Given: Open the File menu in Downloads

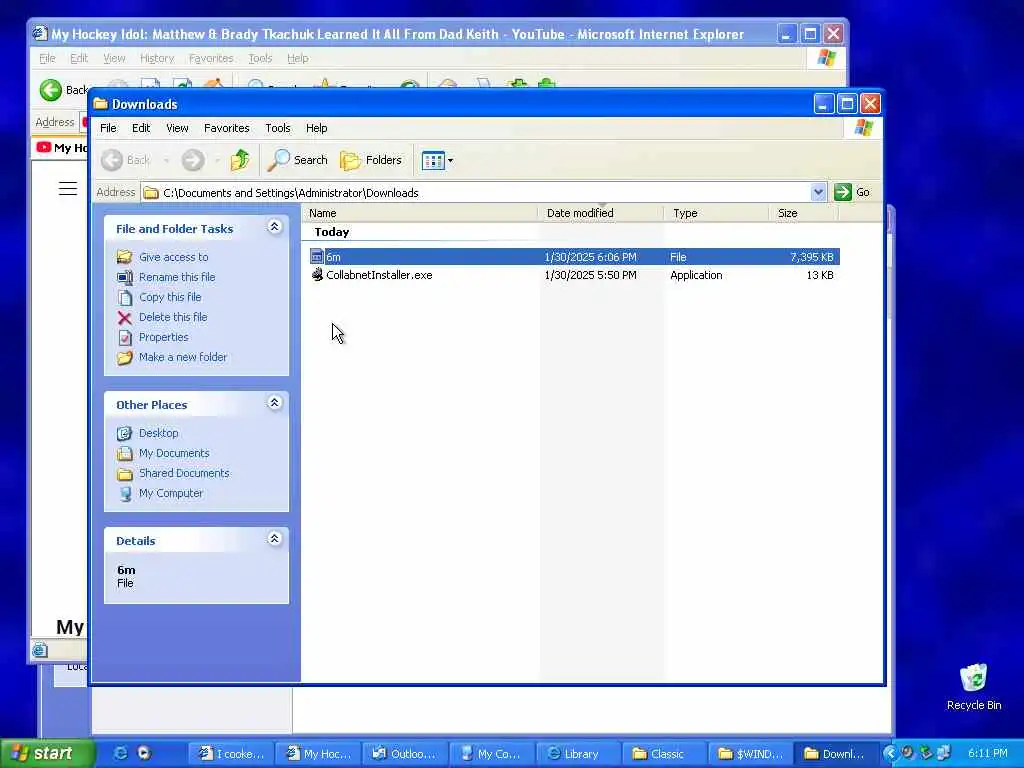Looking at the screenshot, I should click(108, 128).
